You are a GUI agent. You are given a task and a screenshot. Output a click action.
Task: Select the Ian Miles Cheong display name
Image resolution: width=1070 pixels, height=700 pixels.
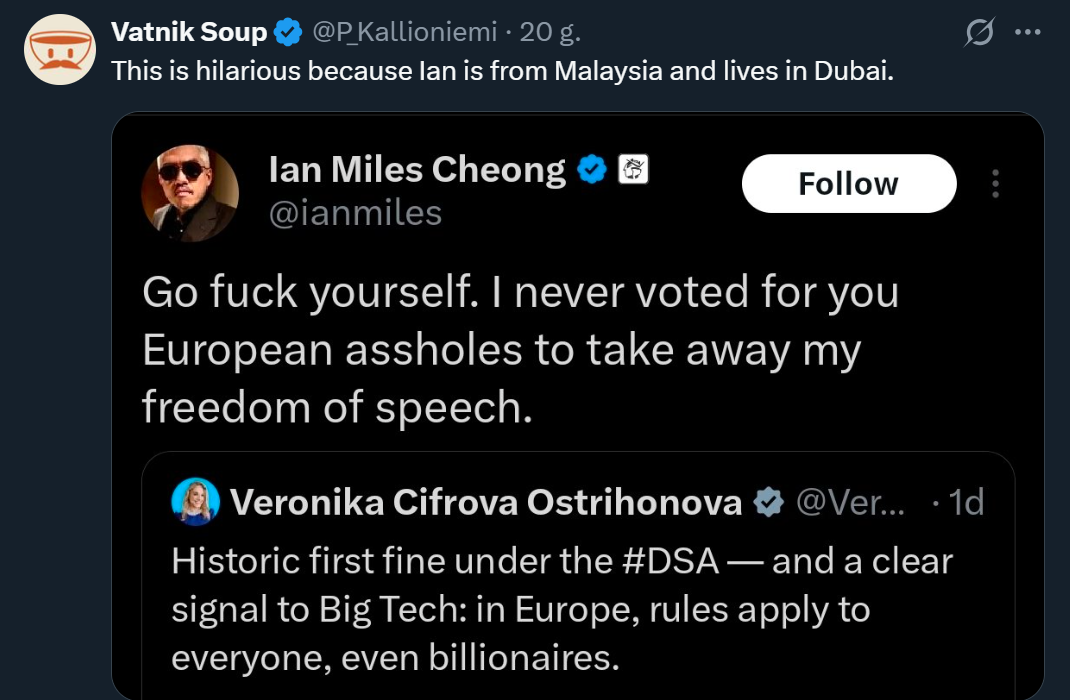coord(417,170)
